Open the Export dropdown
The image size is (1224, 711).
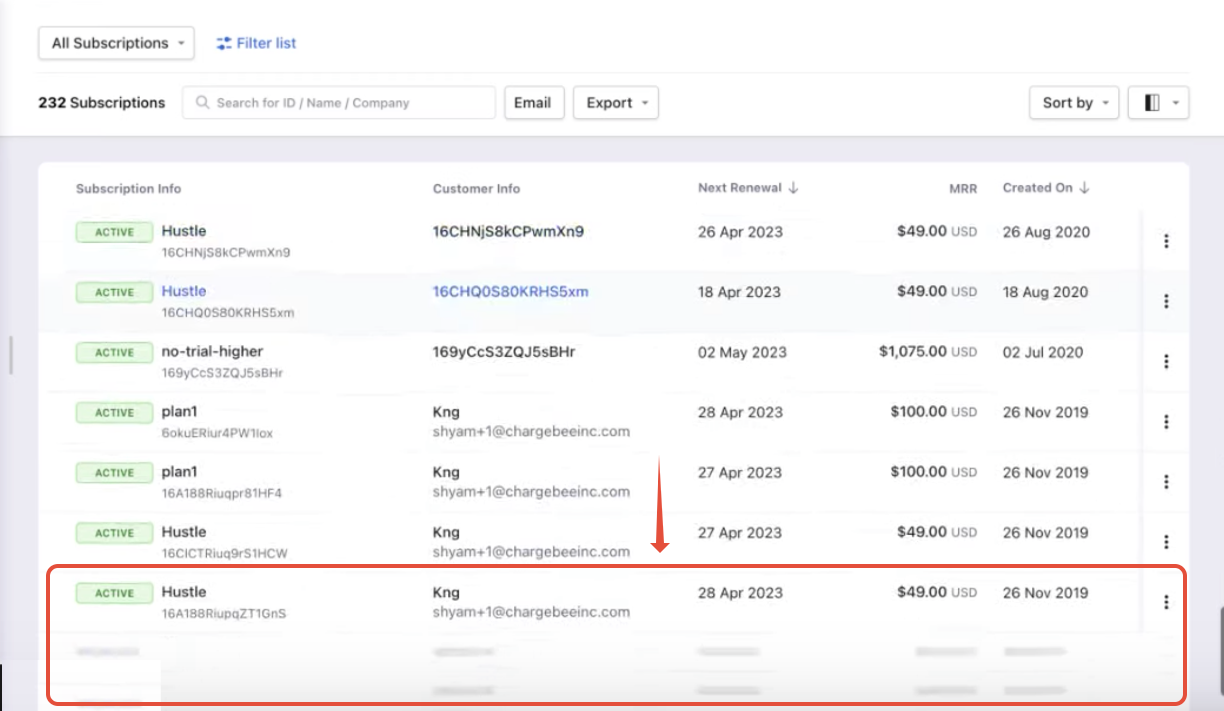615,102
